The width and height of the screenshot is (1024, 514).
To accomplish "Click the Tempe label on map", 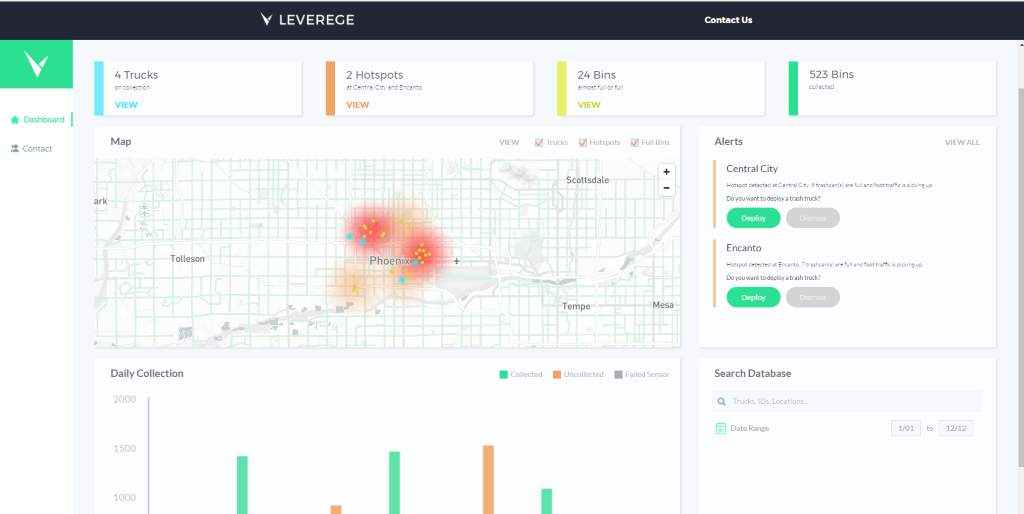I will (x=576, y=306).
